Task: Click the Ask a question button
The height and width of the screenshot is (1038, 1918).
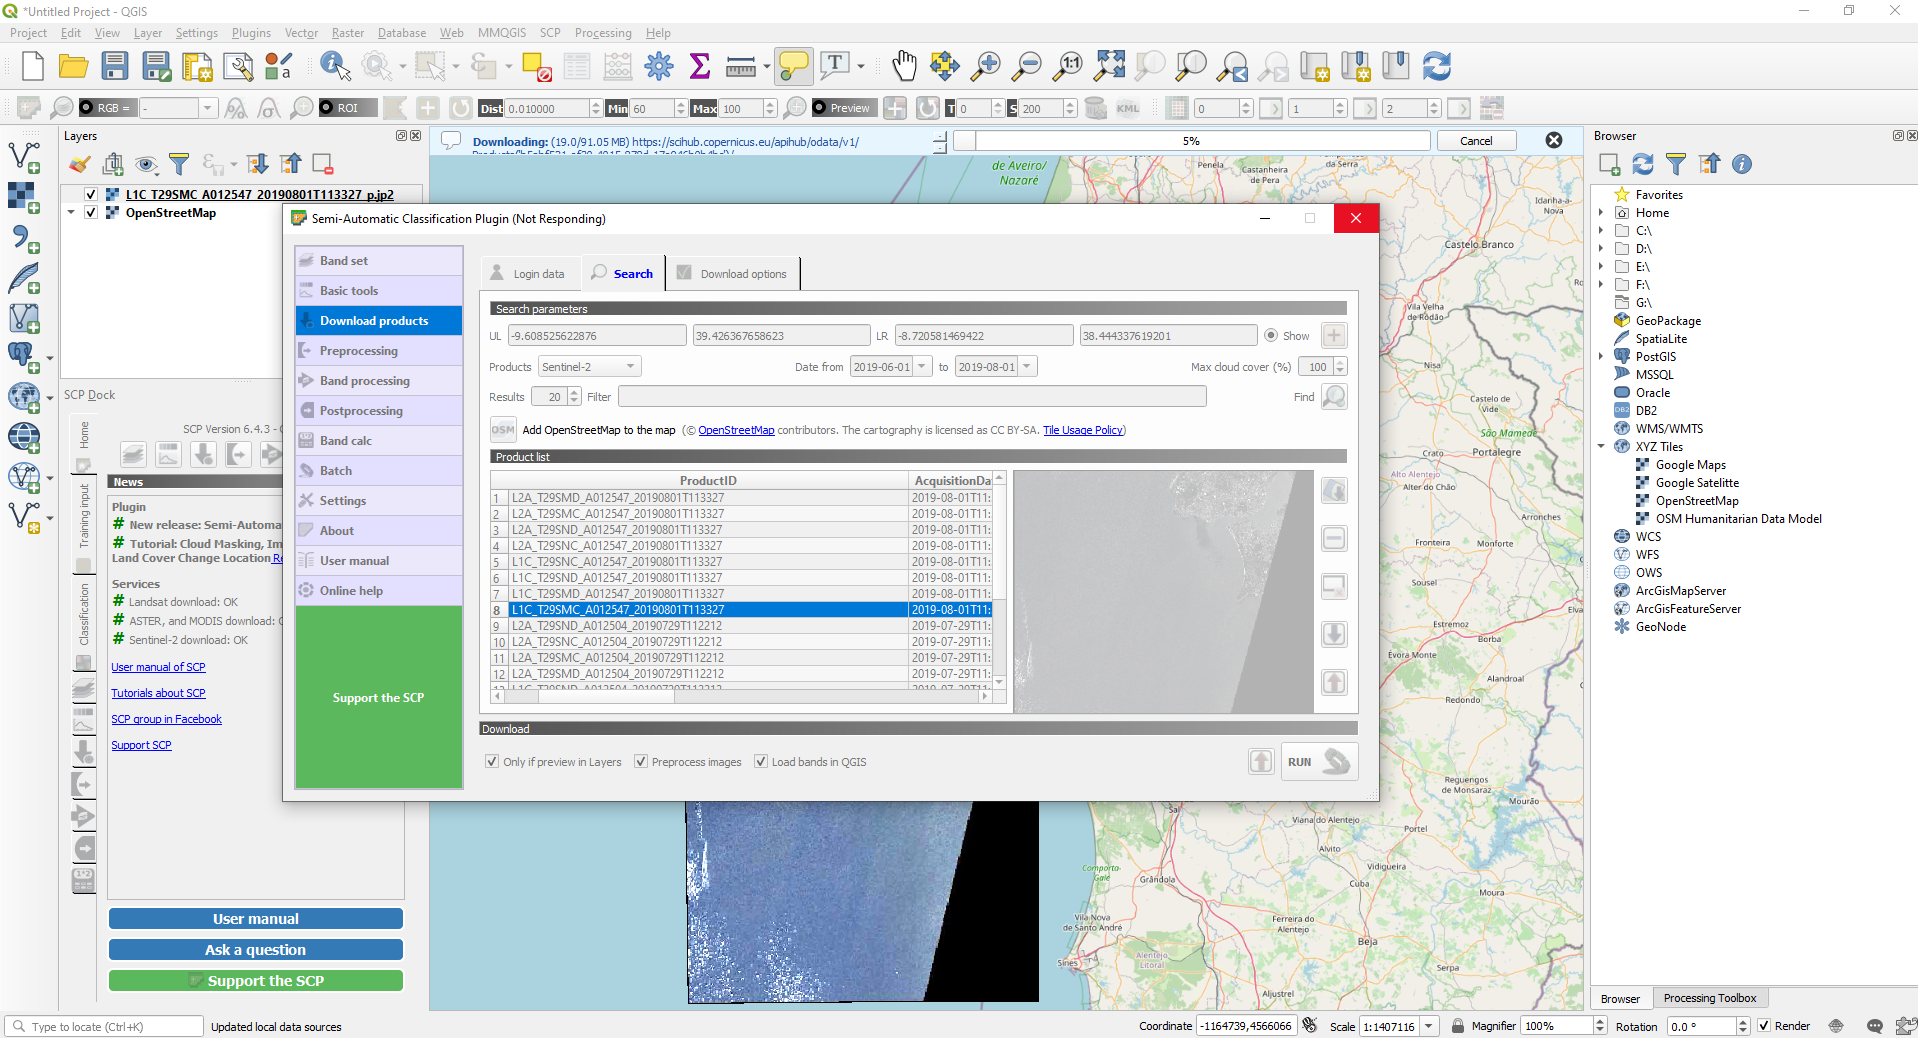Action: (x=256, y=950)
